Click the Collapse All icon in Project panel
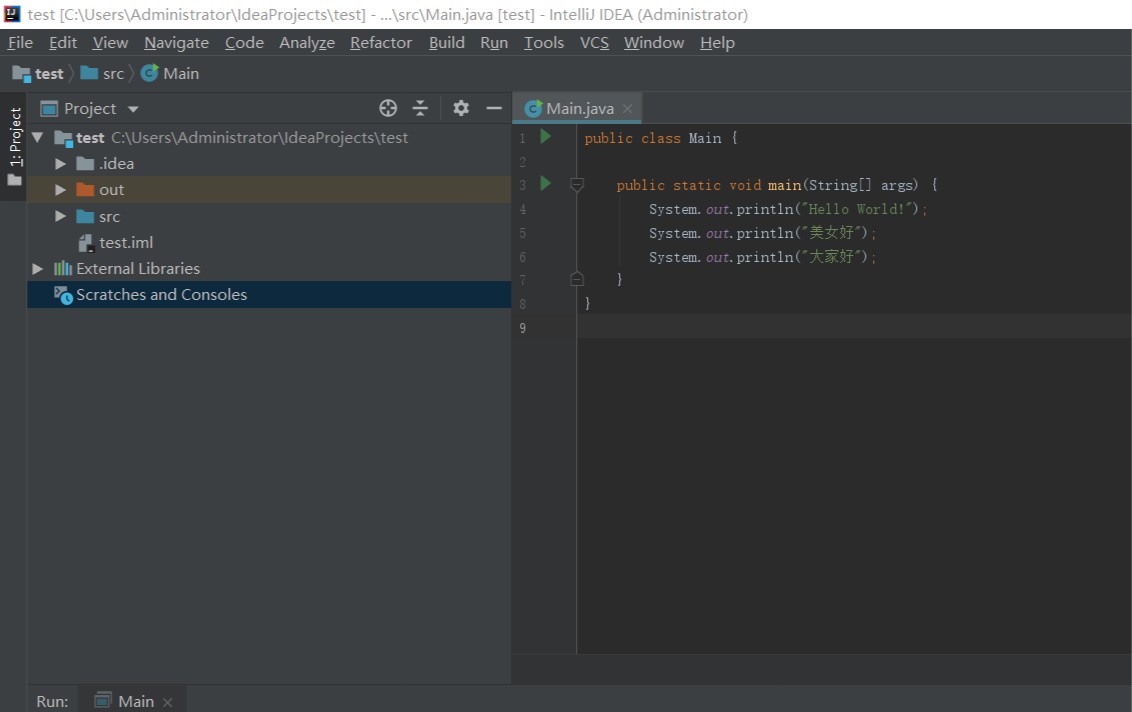Viewport: 1132px width, 712px height. pos(420,108)
